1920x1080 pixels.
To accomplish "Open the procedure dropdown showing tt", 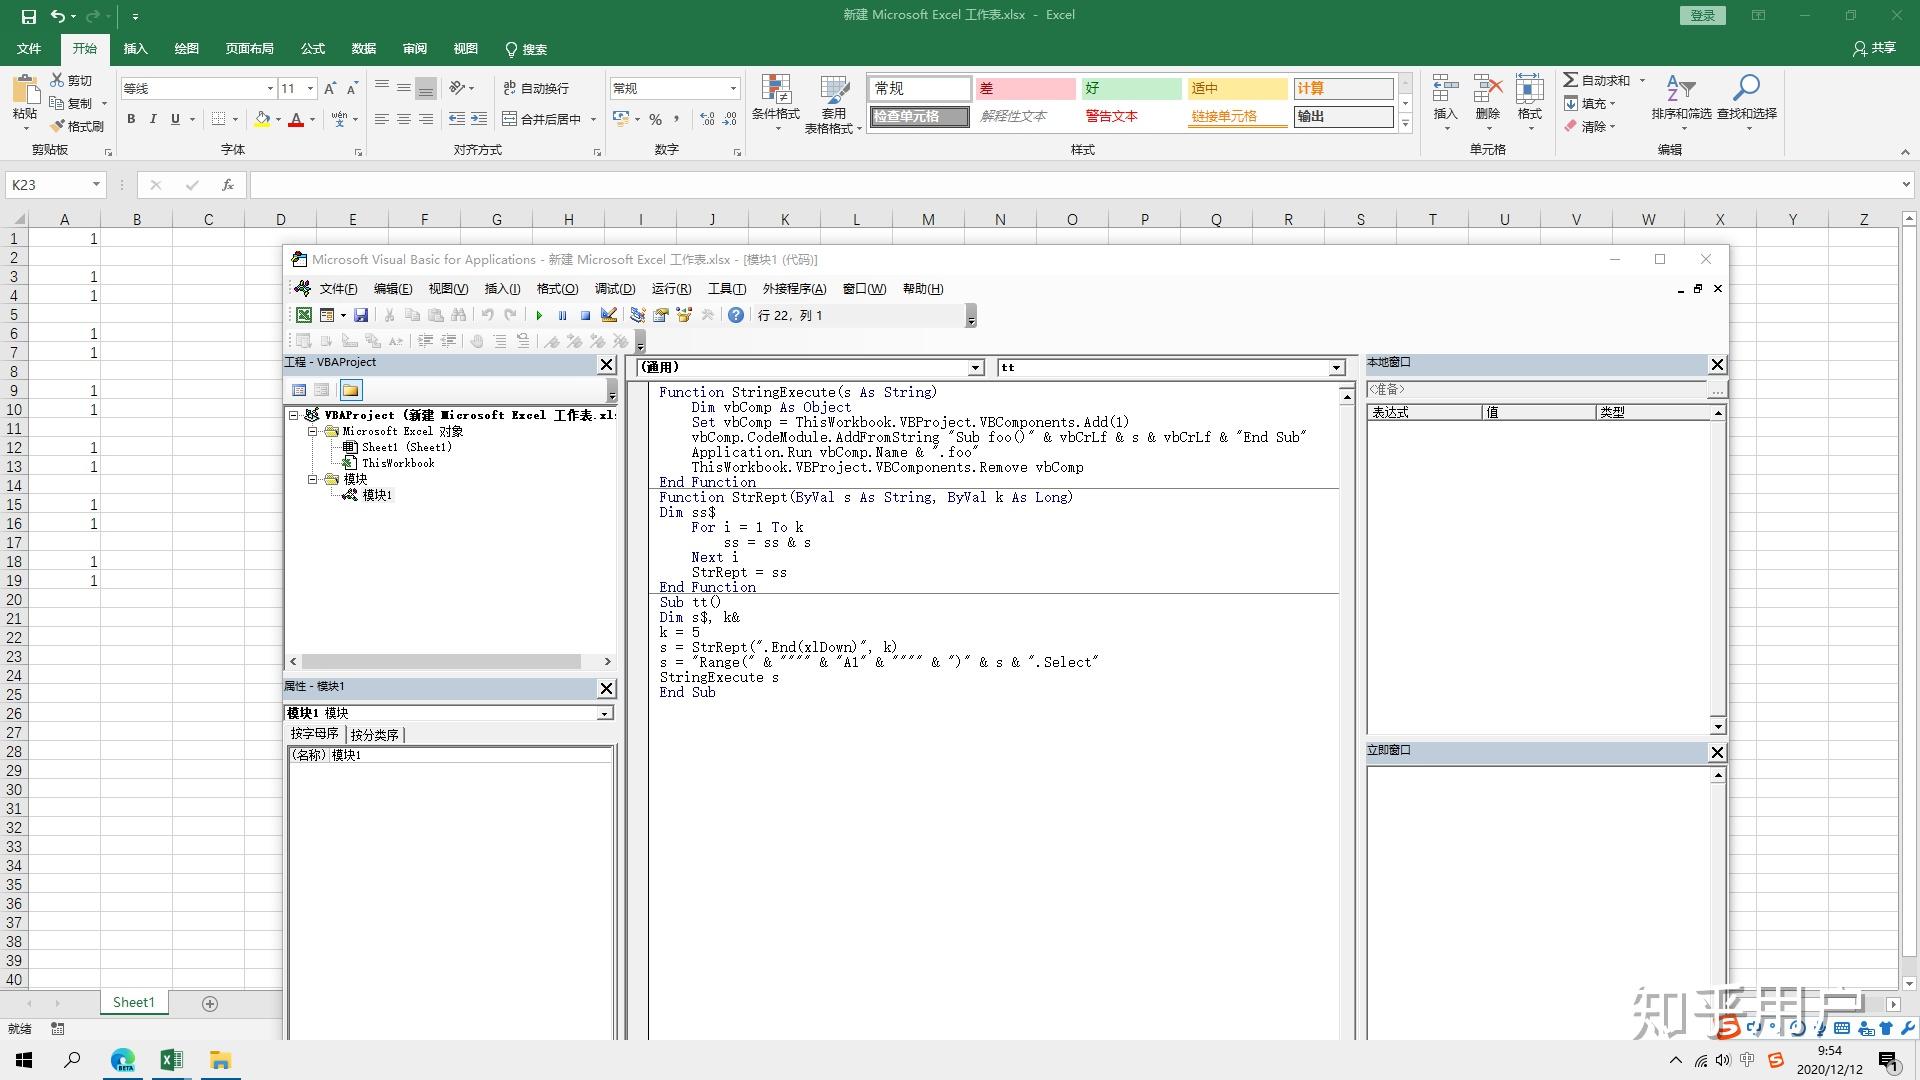I will coord(1336,367).
